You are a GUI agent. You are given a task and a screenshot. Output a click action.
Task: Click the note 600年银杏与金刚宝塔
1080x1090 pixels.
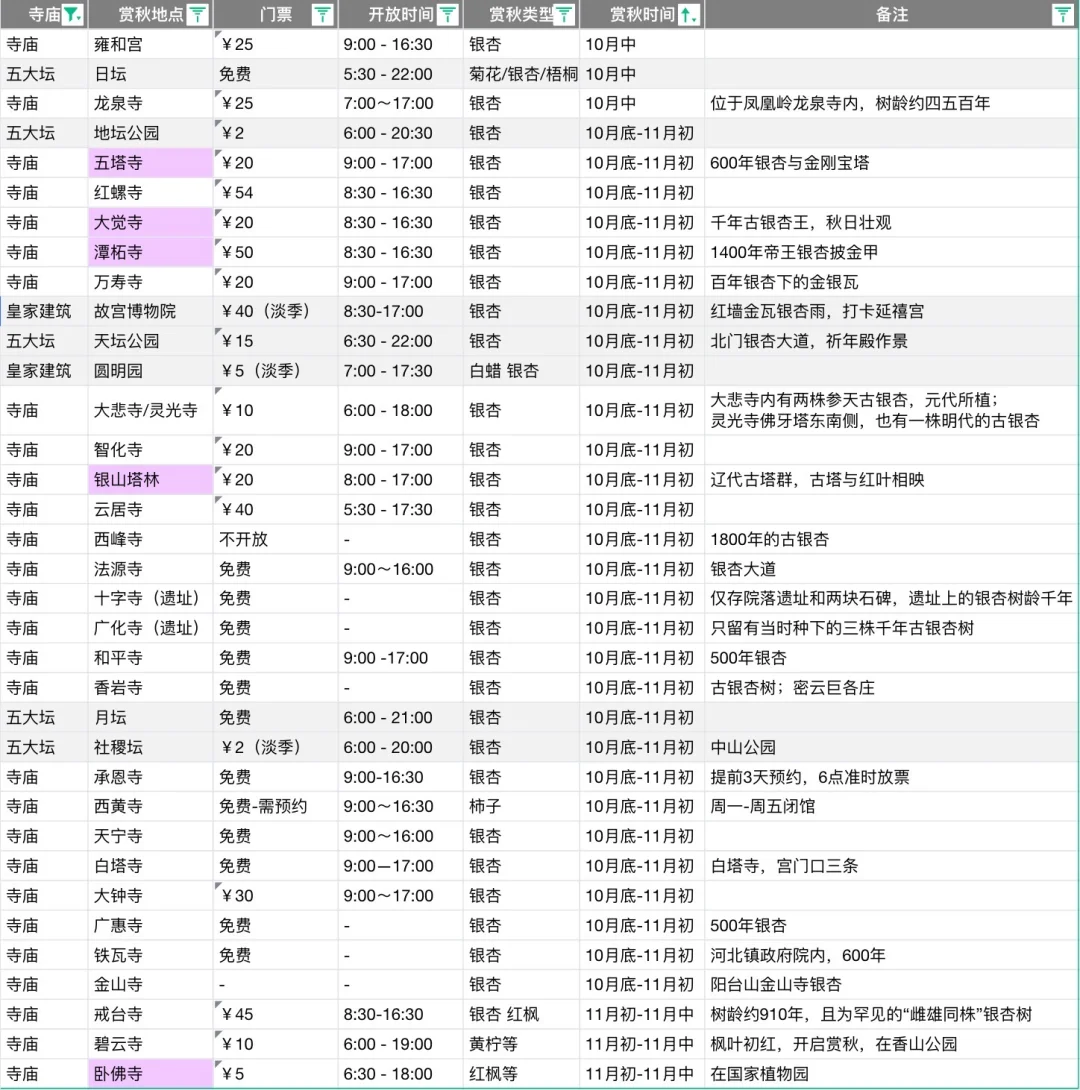tap(789, 163)
